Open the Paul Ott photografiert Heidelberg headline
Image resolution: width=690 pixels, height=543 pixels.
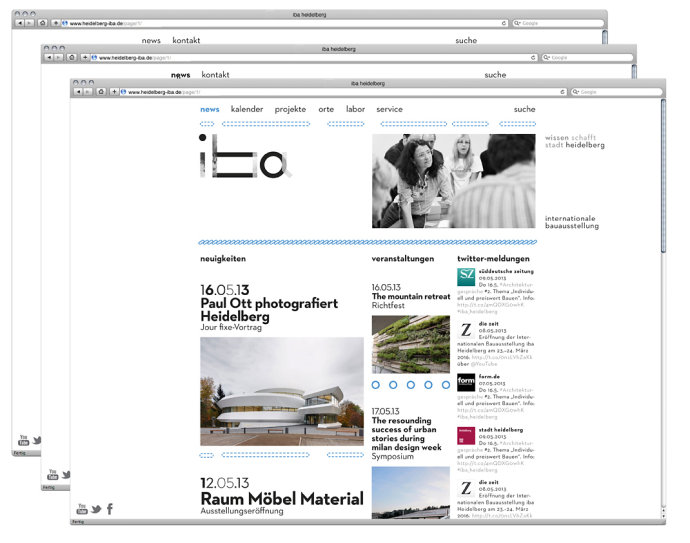point(269,310)
